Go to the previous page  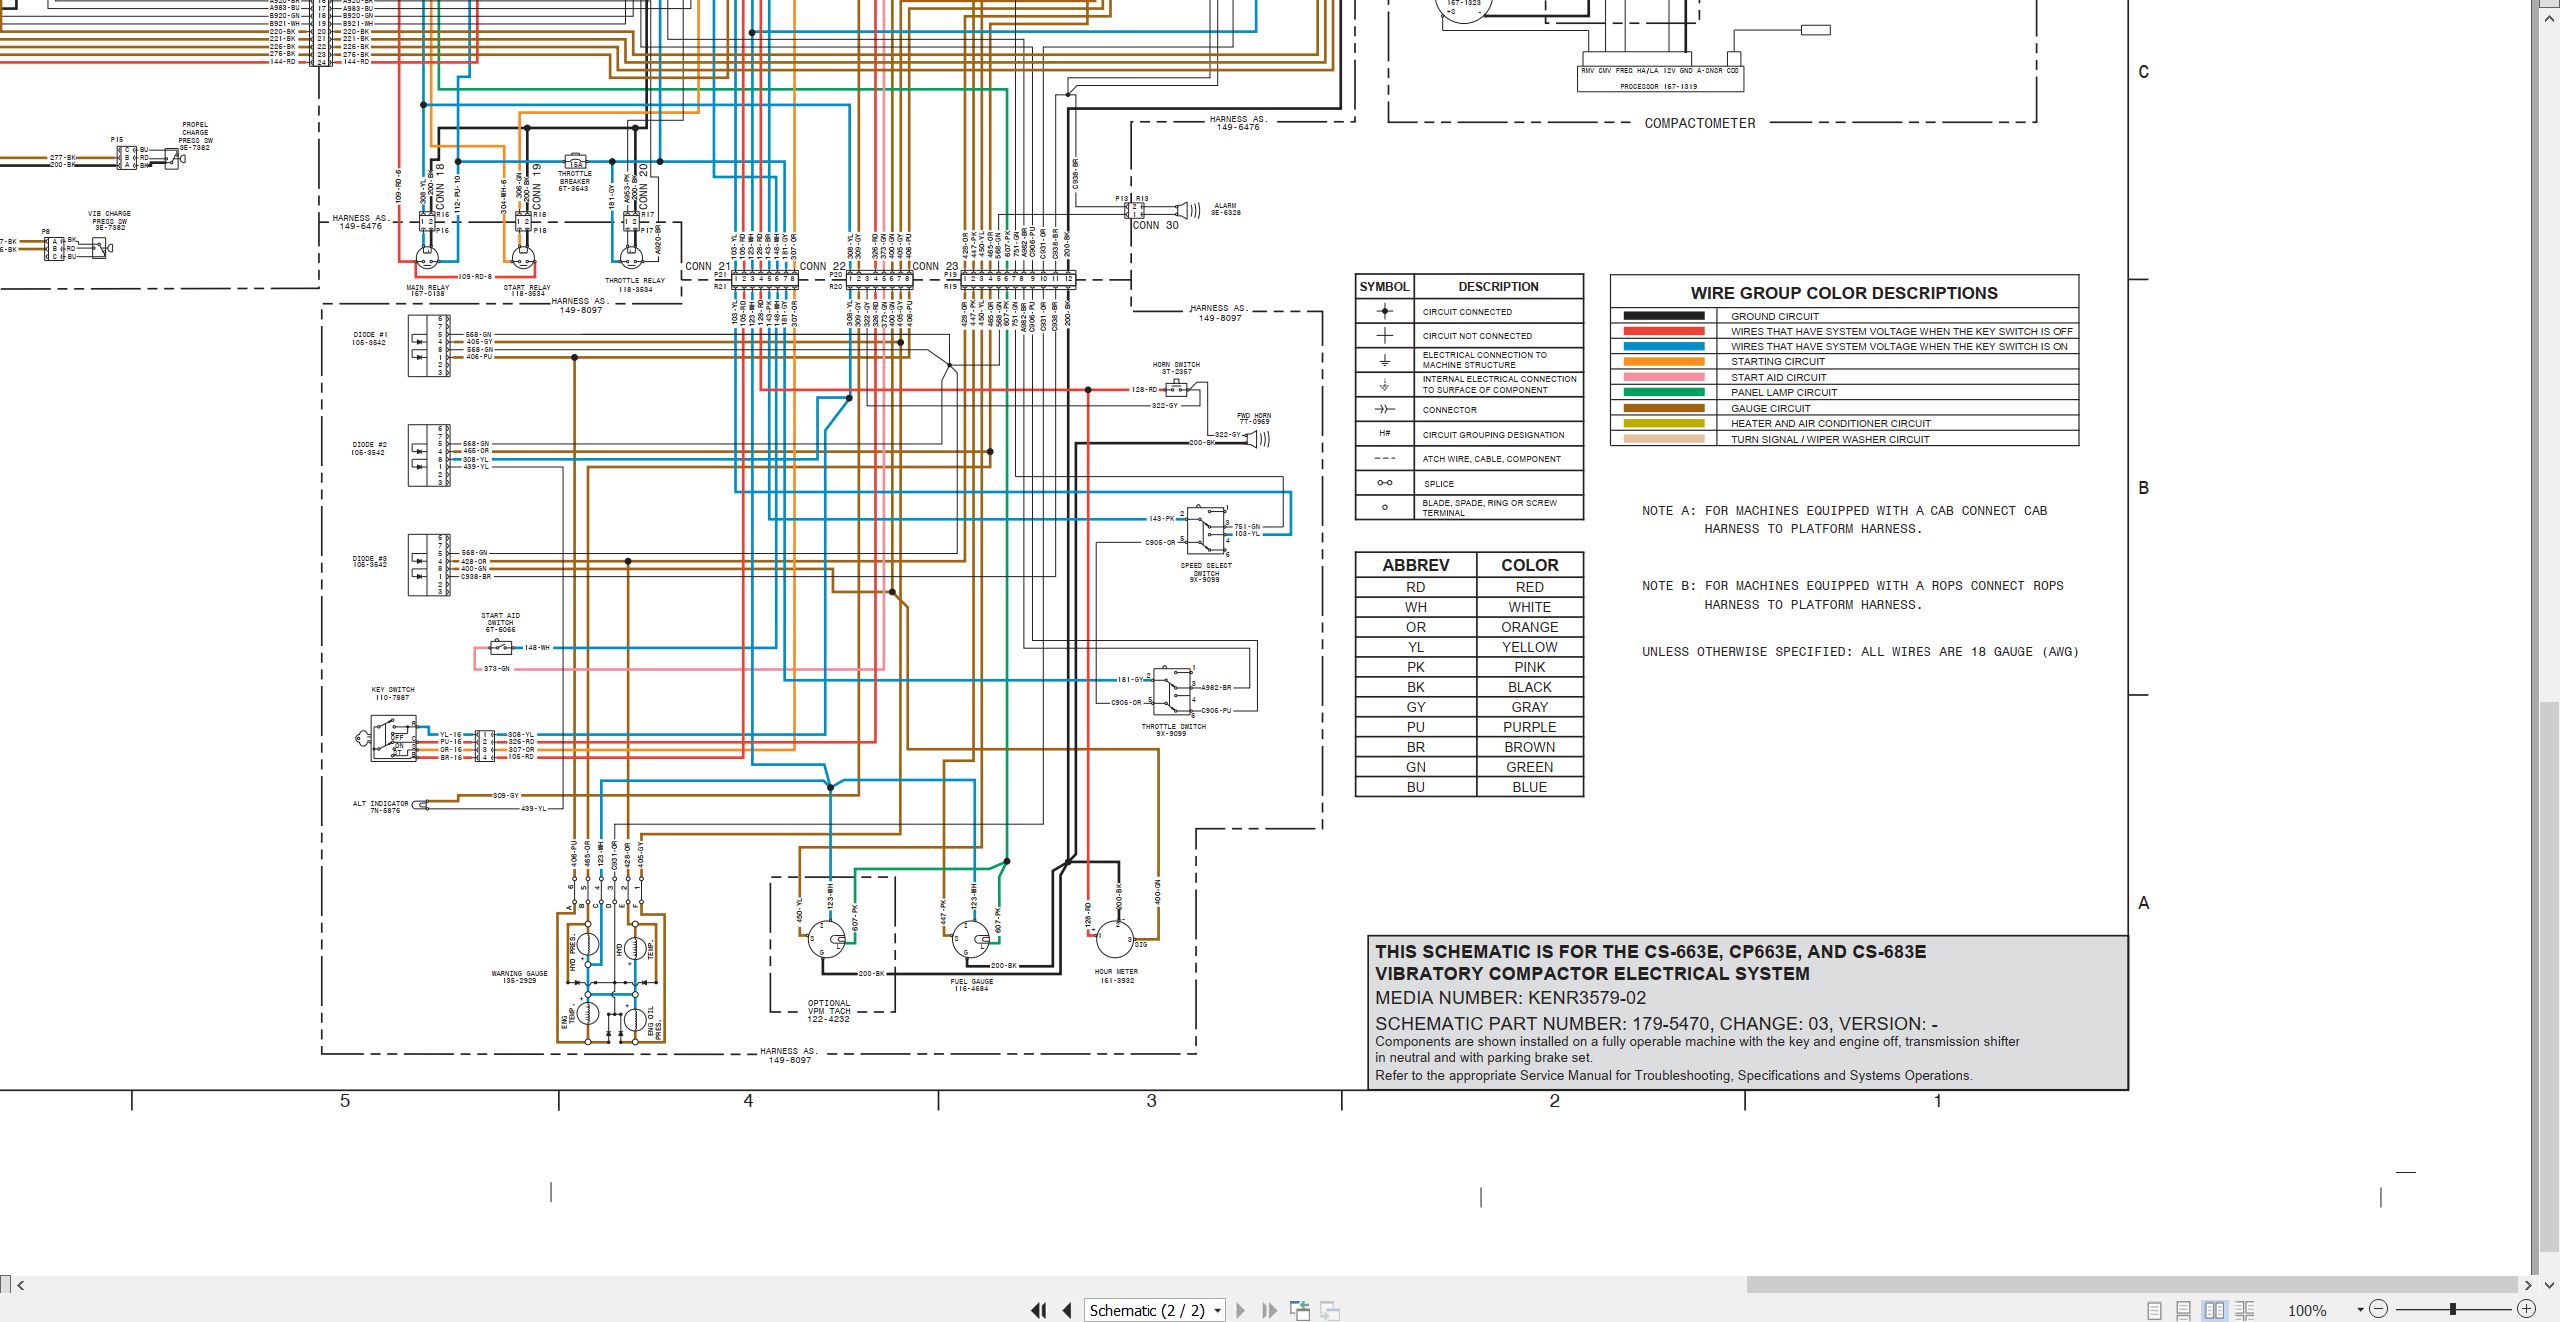(1067, 1310)
